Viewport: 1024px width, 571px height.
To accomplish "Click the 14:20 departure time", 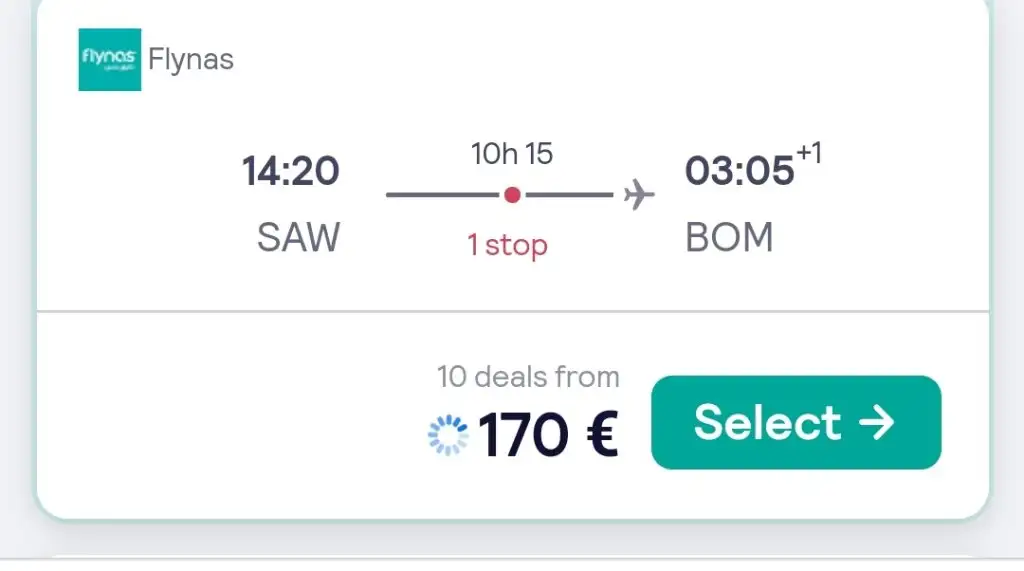I will (291, 171).
